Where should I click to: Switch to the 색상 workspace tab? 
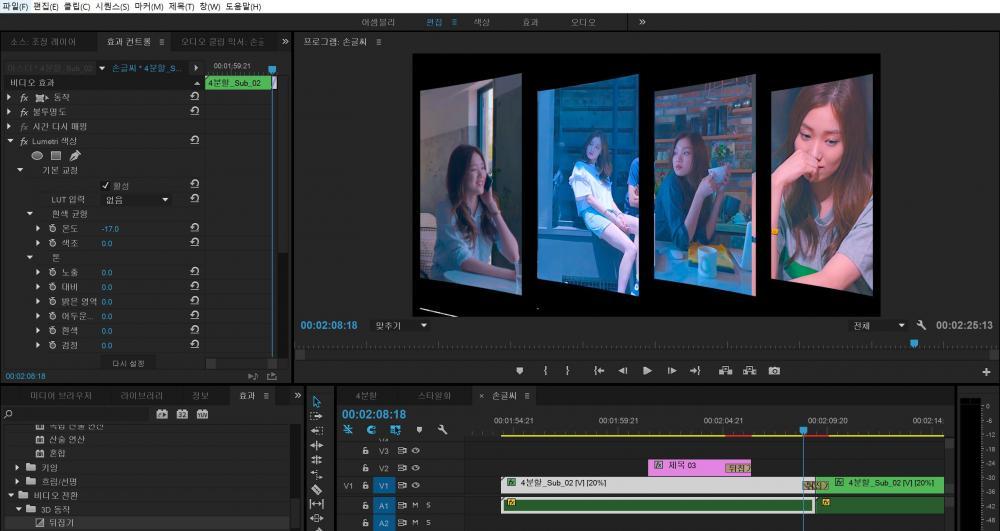click(x=481, y=22)
